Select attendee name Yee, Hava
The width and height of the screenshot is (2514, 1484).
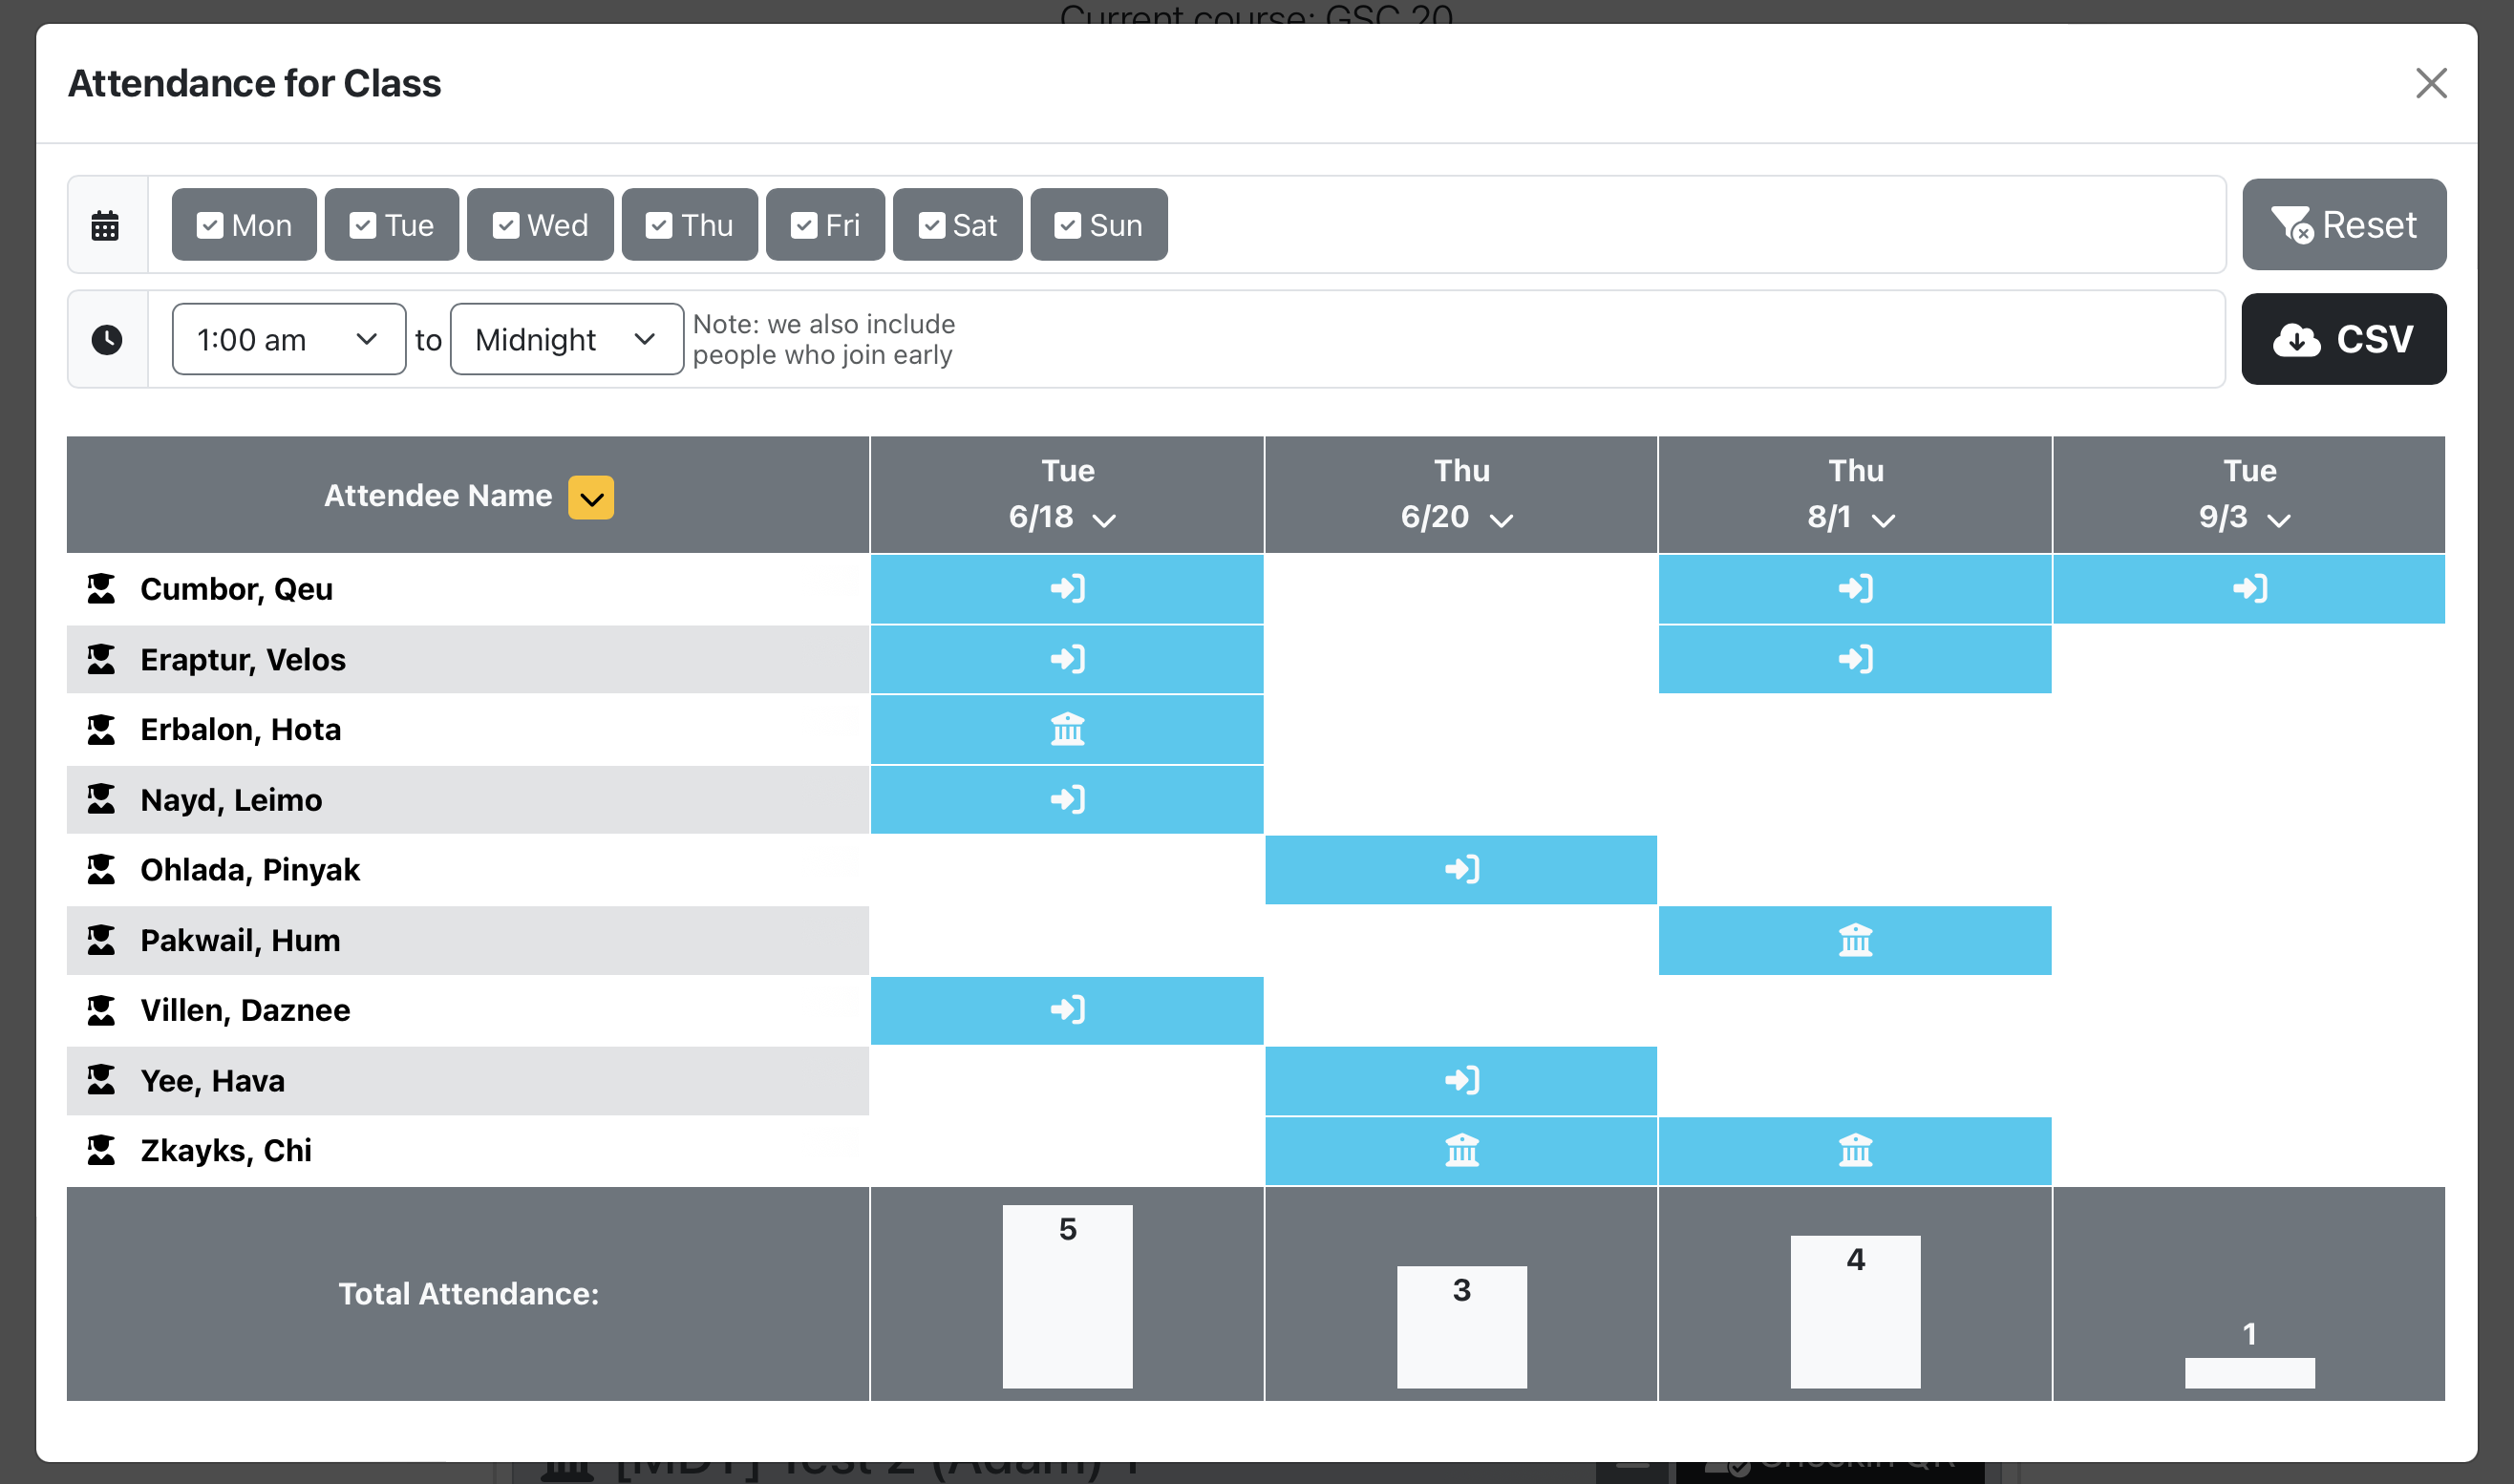212,1080
